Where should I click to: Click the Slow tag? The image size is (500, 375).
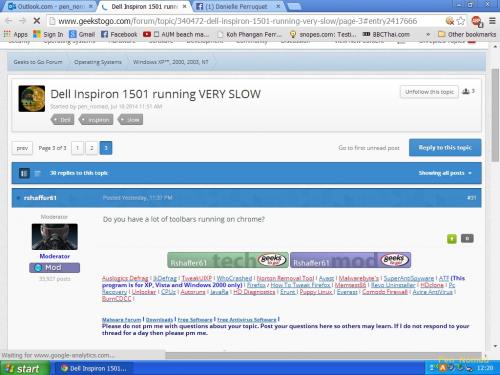131,120
